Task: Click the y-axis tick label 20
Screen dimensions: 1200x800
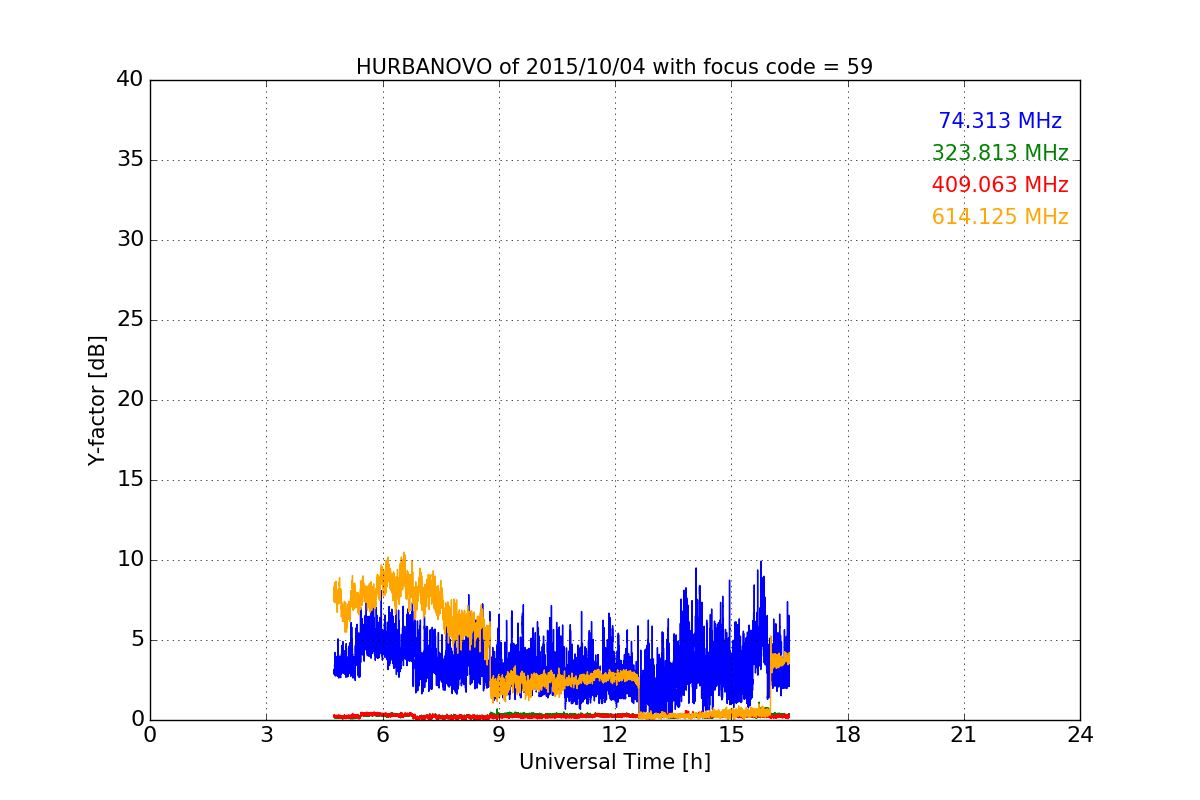Action: click(x=130, y=400)
